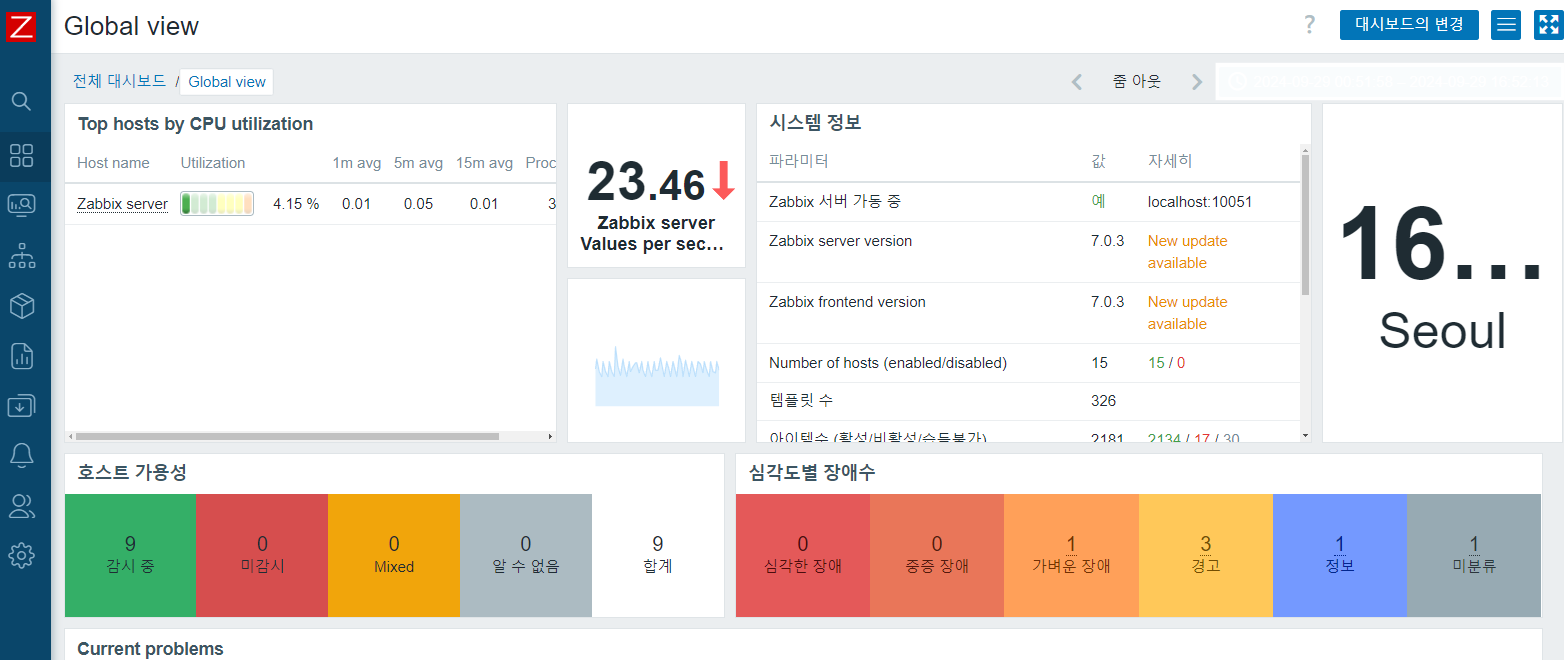Open the 가벼운 장애 problem count 1
The height and width of the screenshot is (660, 1565).
pyautogui.click(x=1071, y=544)
